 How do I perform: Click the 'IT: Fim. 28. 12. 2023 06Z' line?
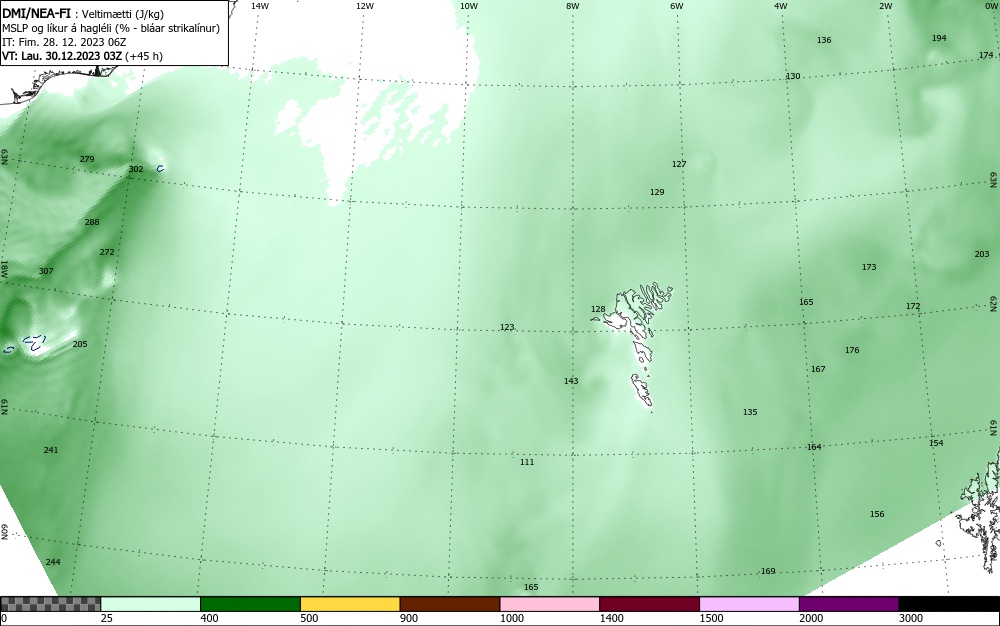pyautogui.click(x=64, y=42)
